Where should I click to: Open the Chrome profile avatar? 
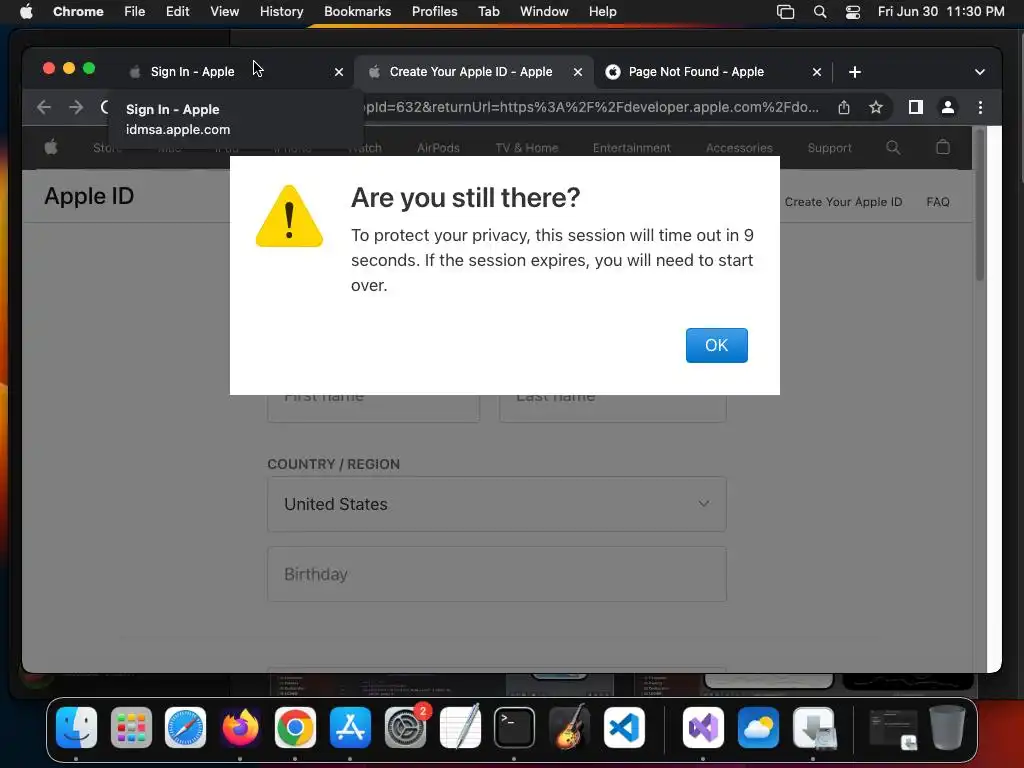point(948,107)
